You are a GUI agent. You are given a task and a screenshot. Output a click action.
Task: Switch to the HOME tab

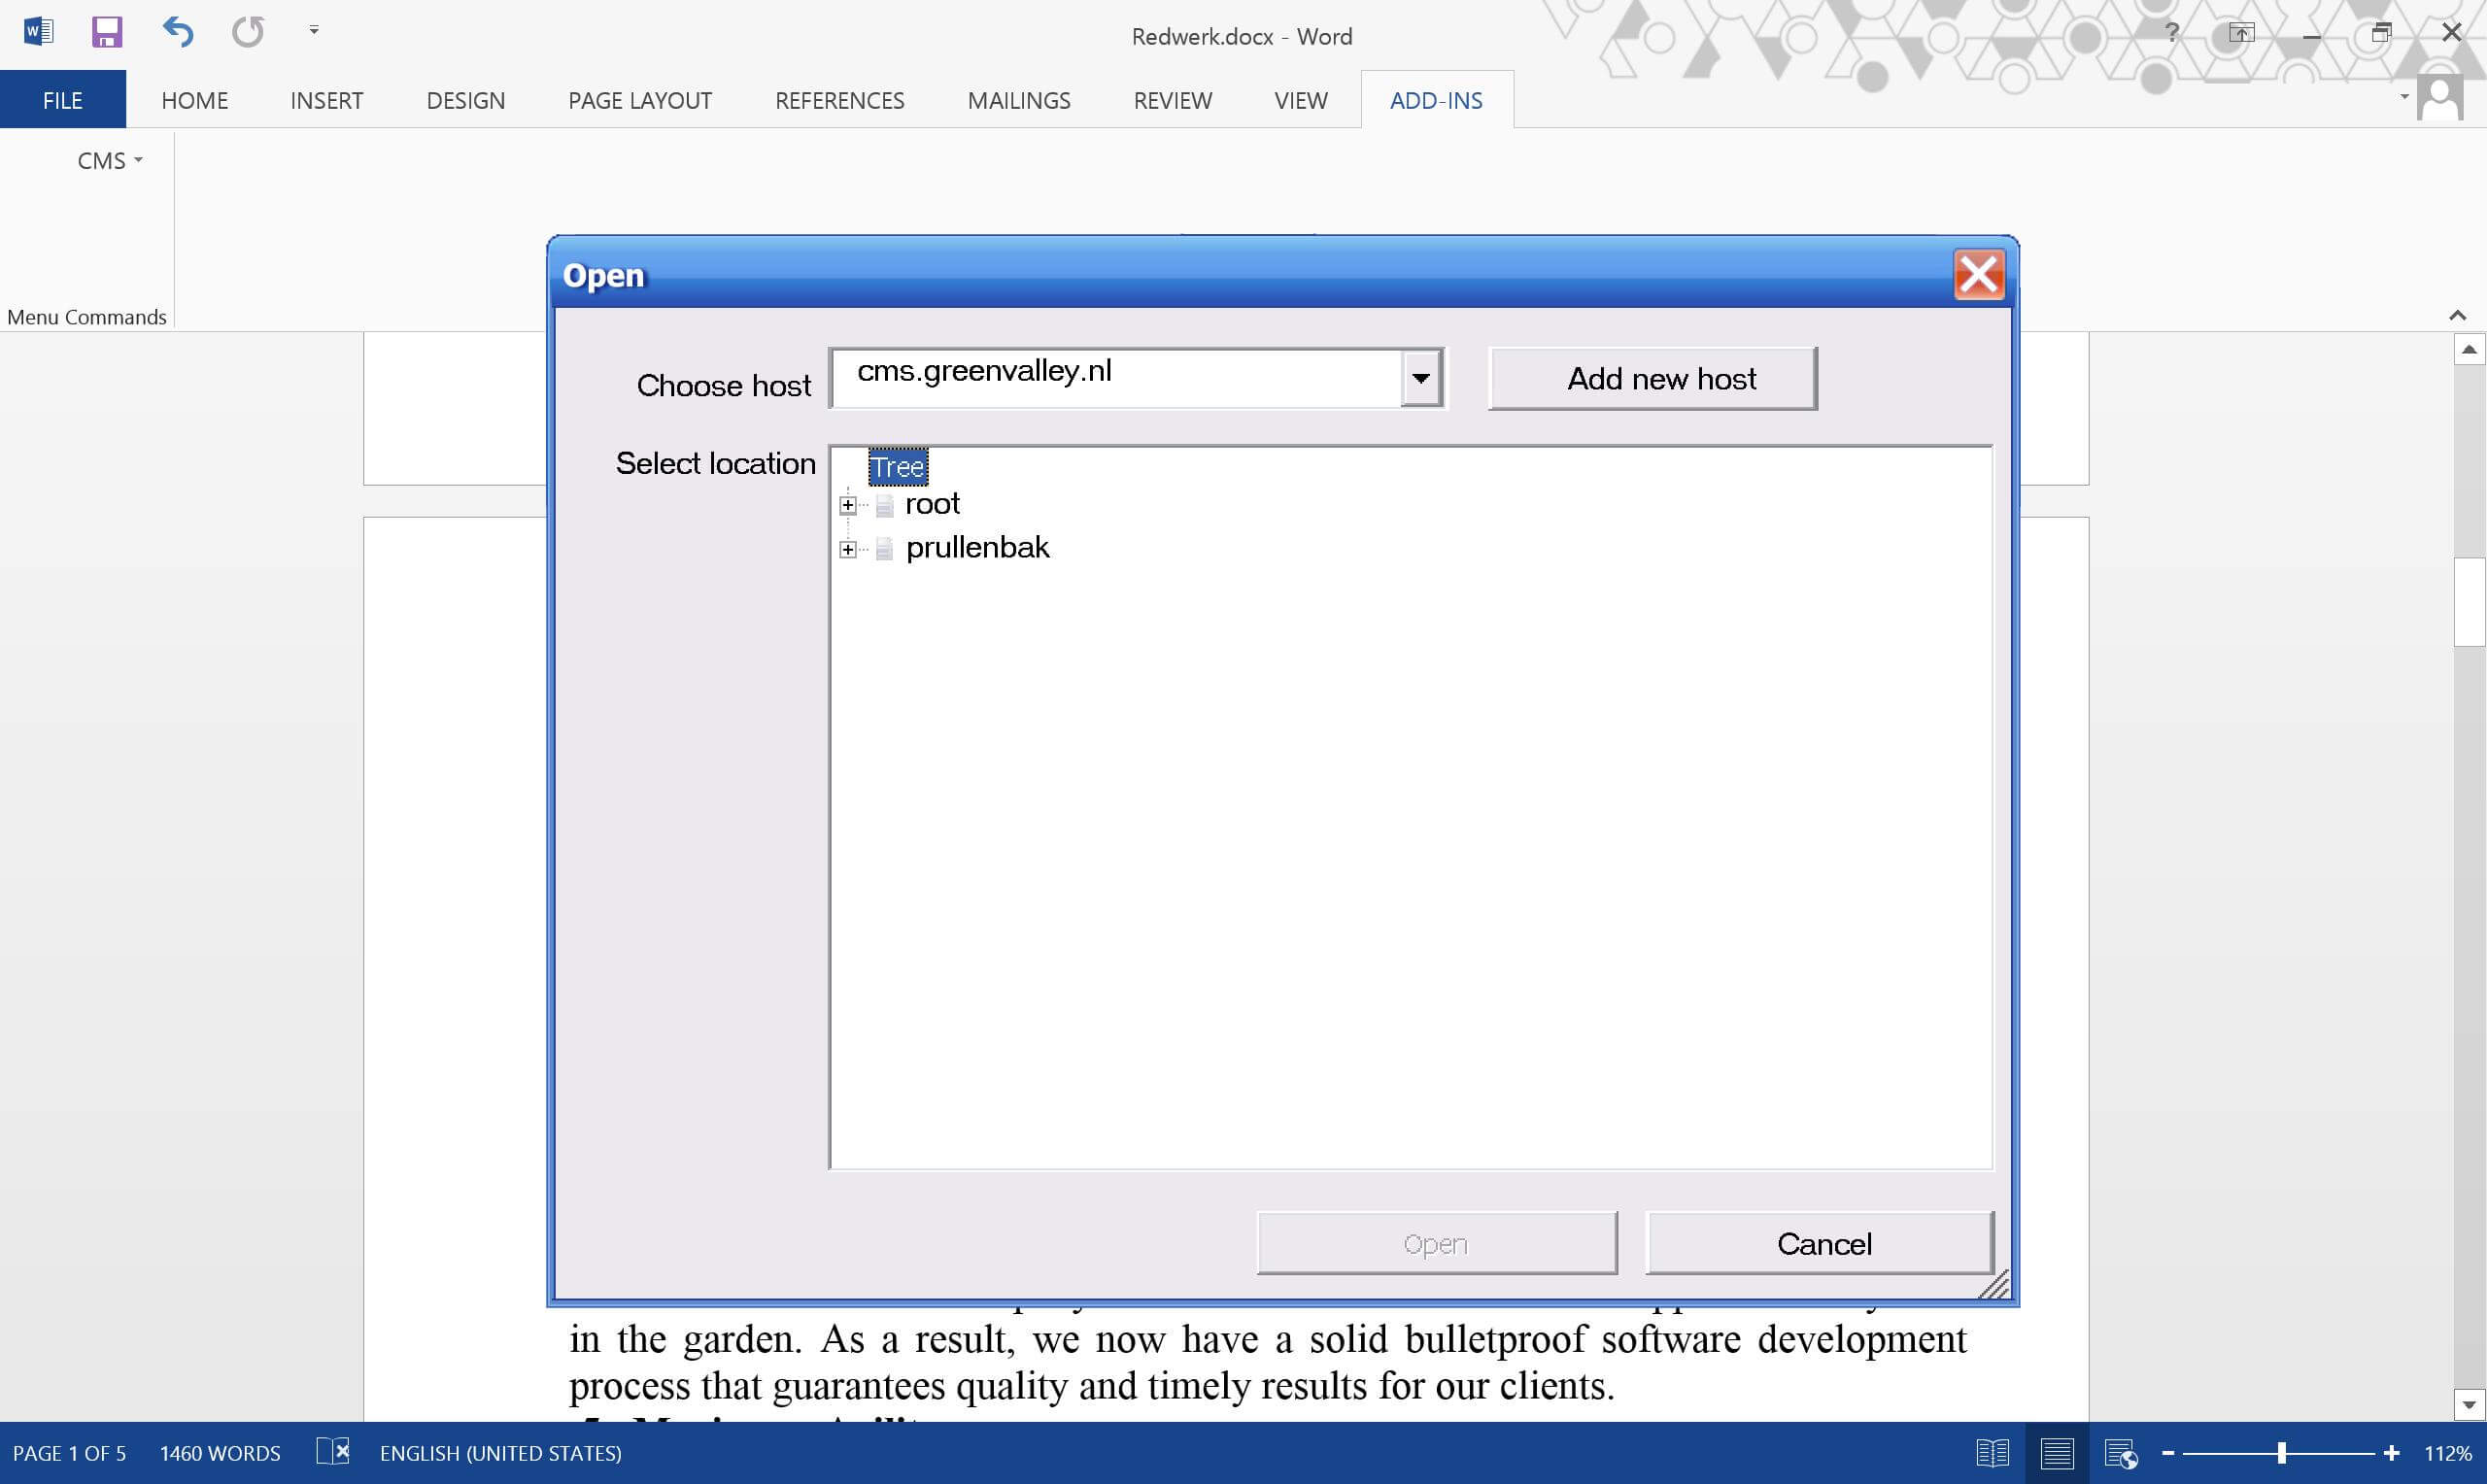194,100
